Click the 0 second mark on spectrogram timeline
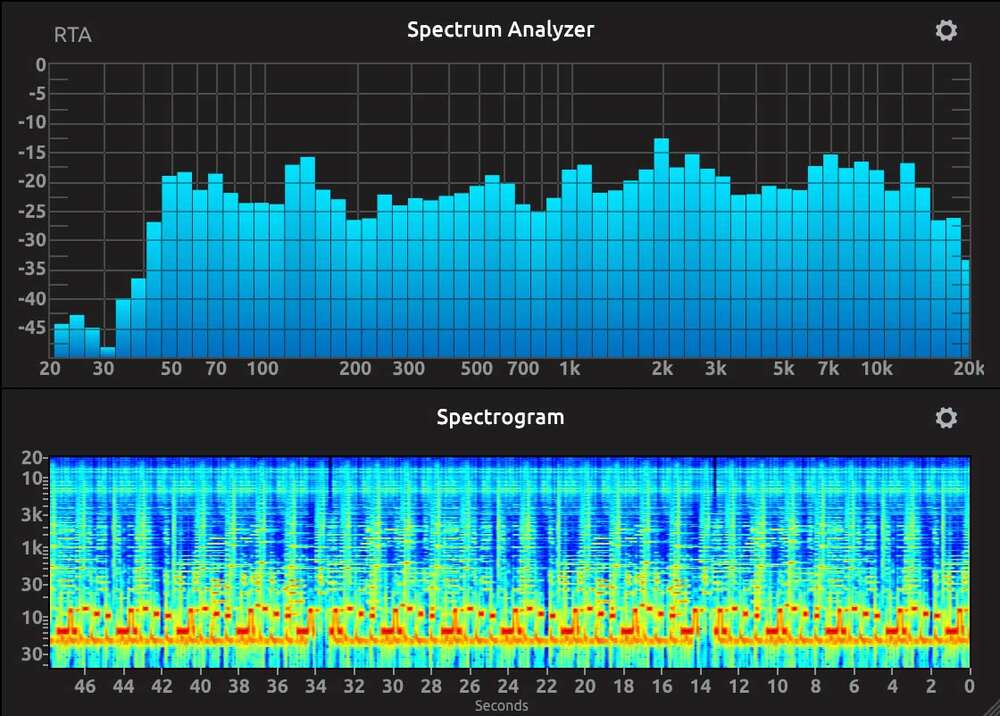 967,687
